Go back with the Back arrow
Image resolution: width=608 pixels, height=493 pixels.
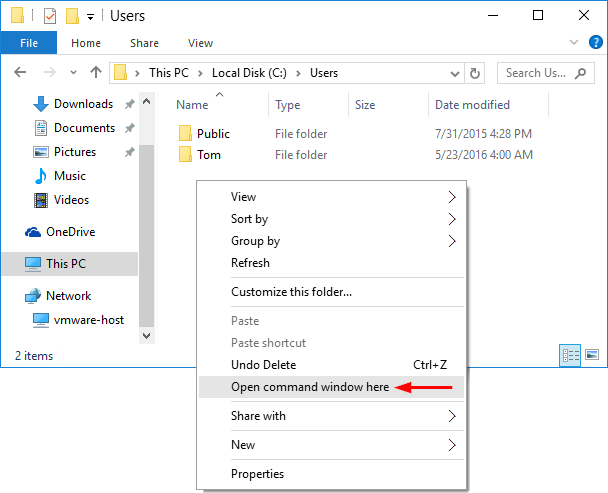tap(20, 73)
